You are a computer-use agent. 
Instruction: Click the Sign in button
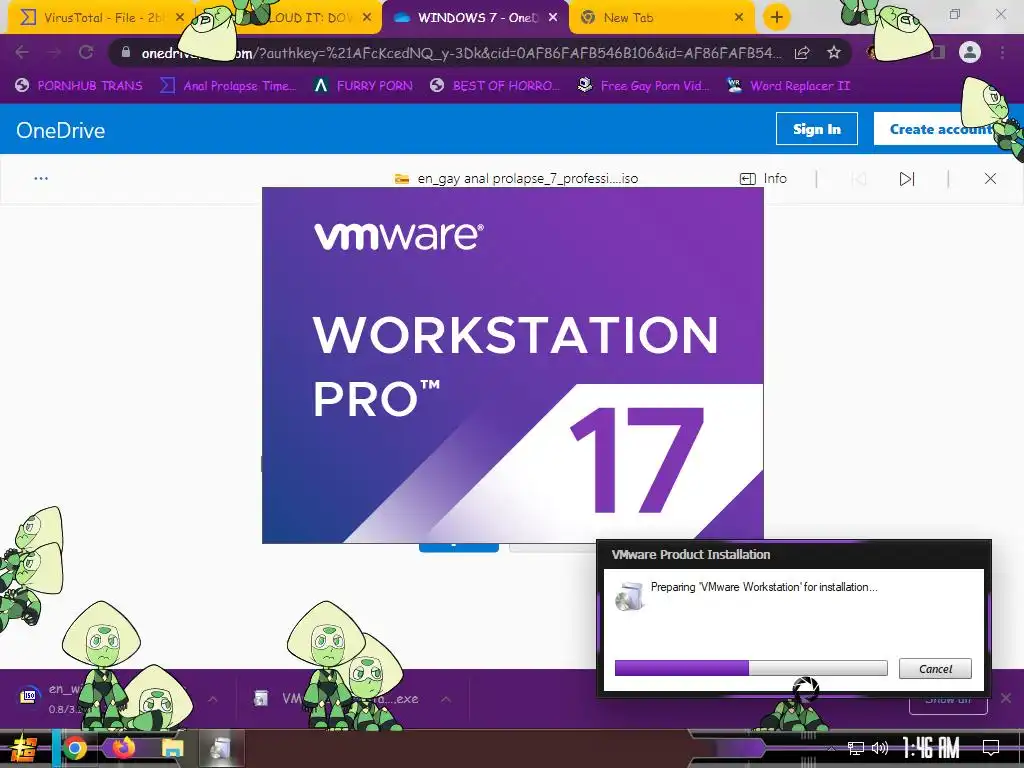(x=816, y=129)
